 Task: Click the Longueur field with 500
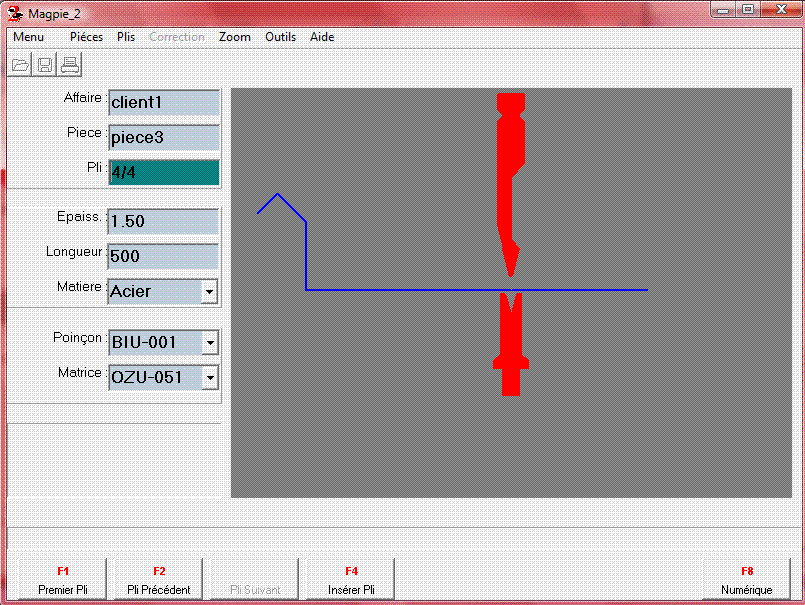pos(163,256)
